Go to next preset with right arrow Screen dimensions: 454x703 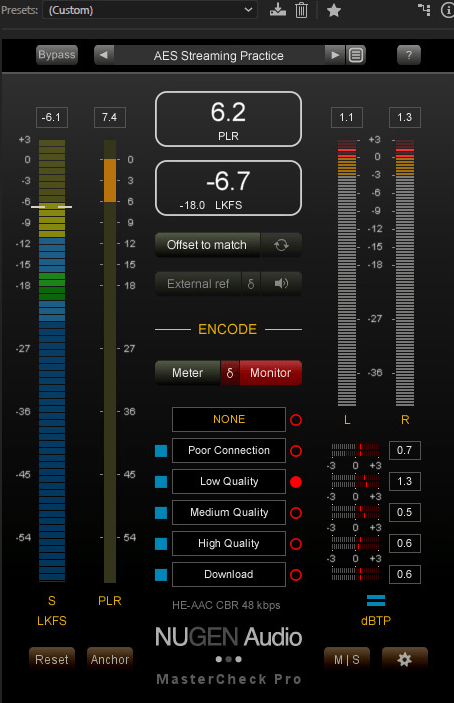pyautogui.click(x=335, y=55)
